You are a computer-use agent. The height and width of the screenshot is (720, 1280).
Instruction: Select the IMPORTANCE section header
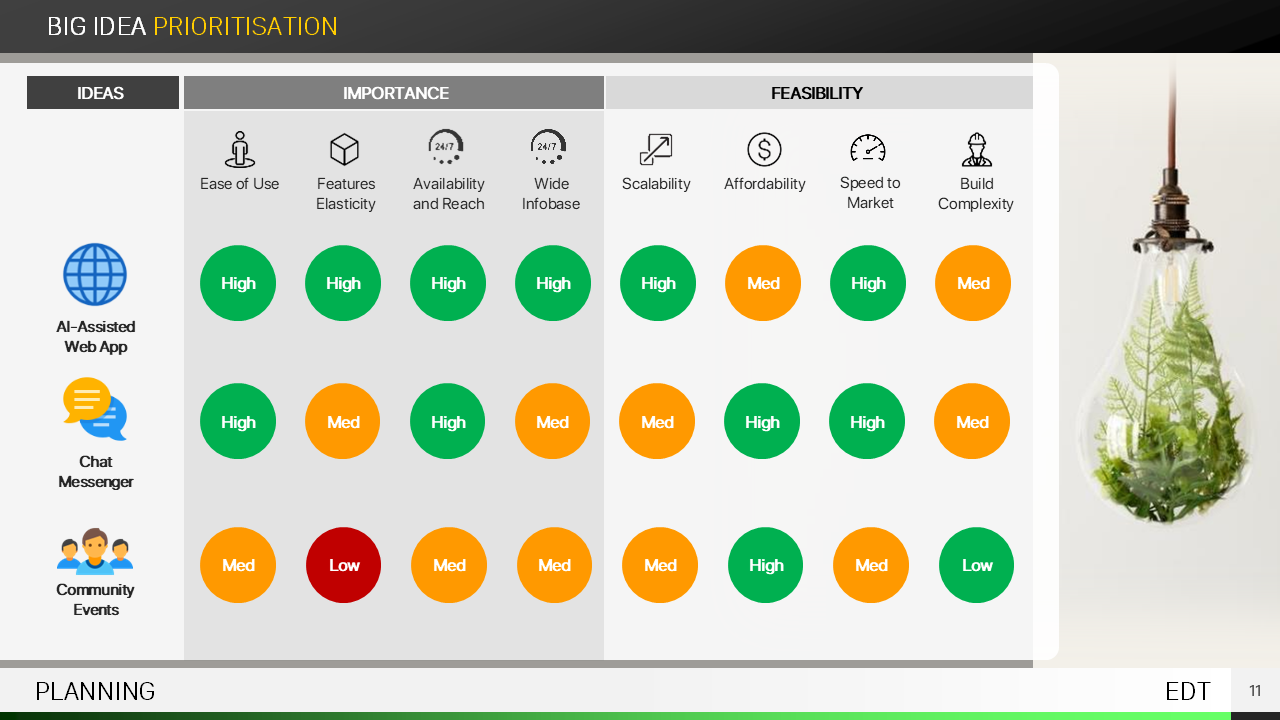coord(395,93)
